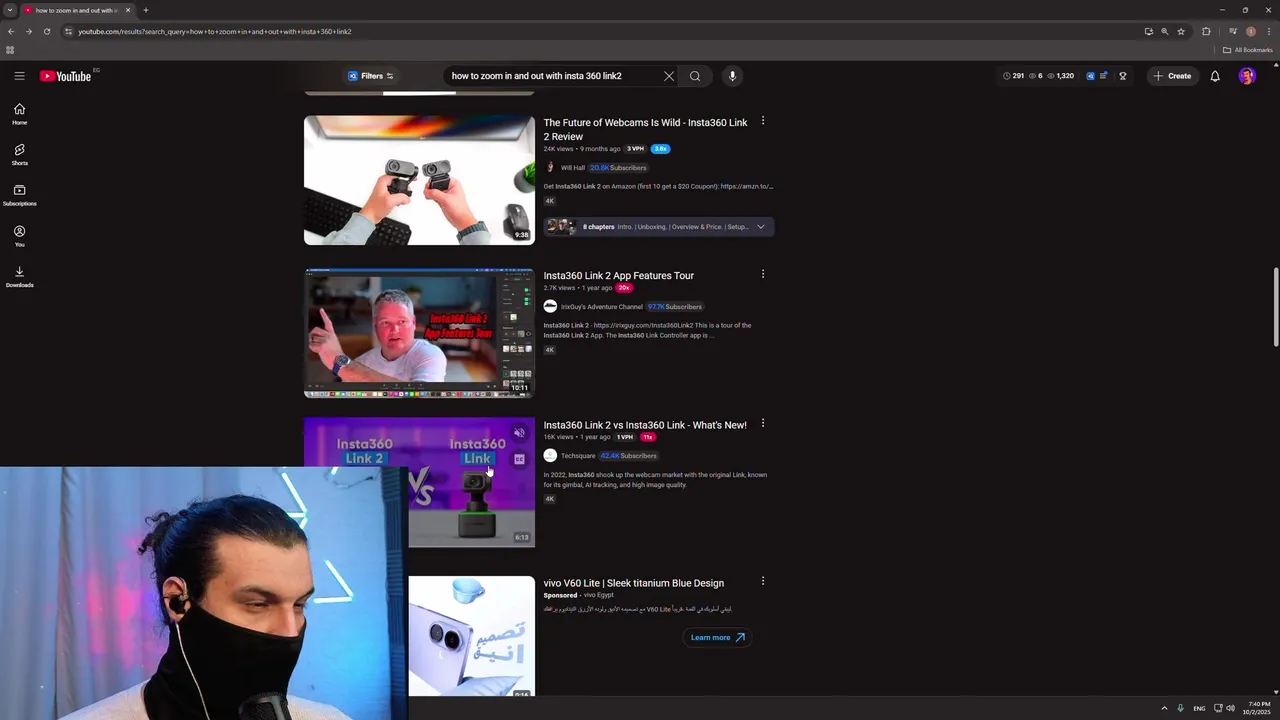Visit the Will Hall channel
The height and width of the screenshot is (720, 1280).
(573, 168)
